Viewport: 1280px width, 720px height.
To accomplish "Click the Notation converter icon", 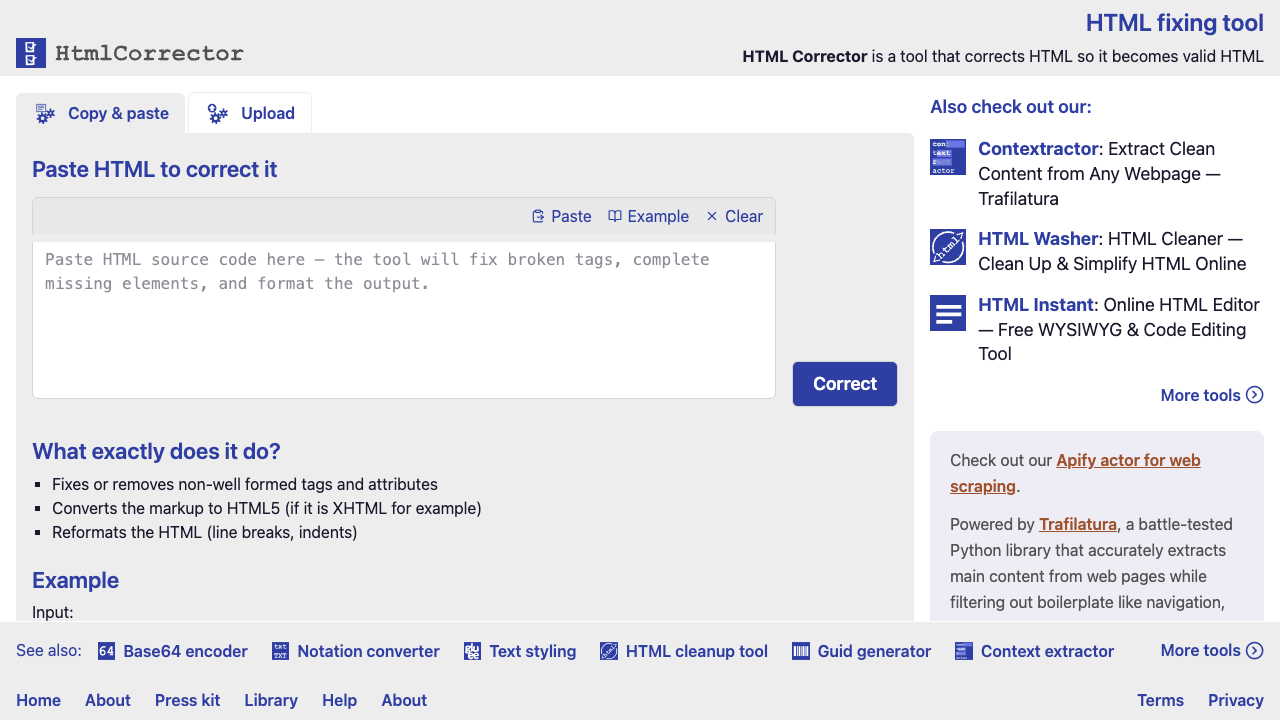I will tap(280, 651).
